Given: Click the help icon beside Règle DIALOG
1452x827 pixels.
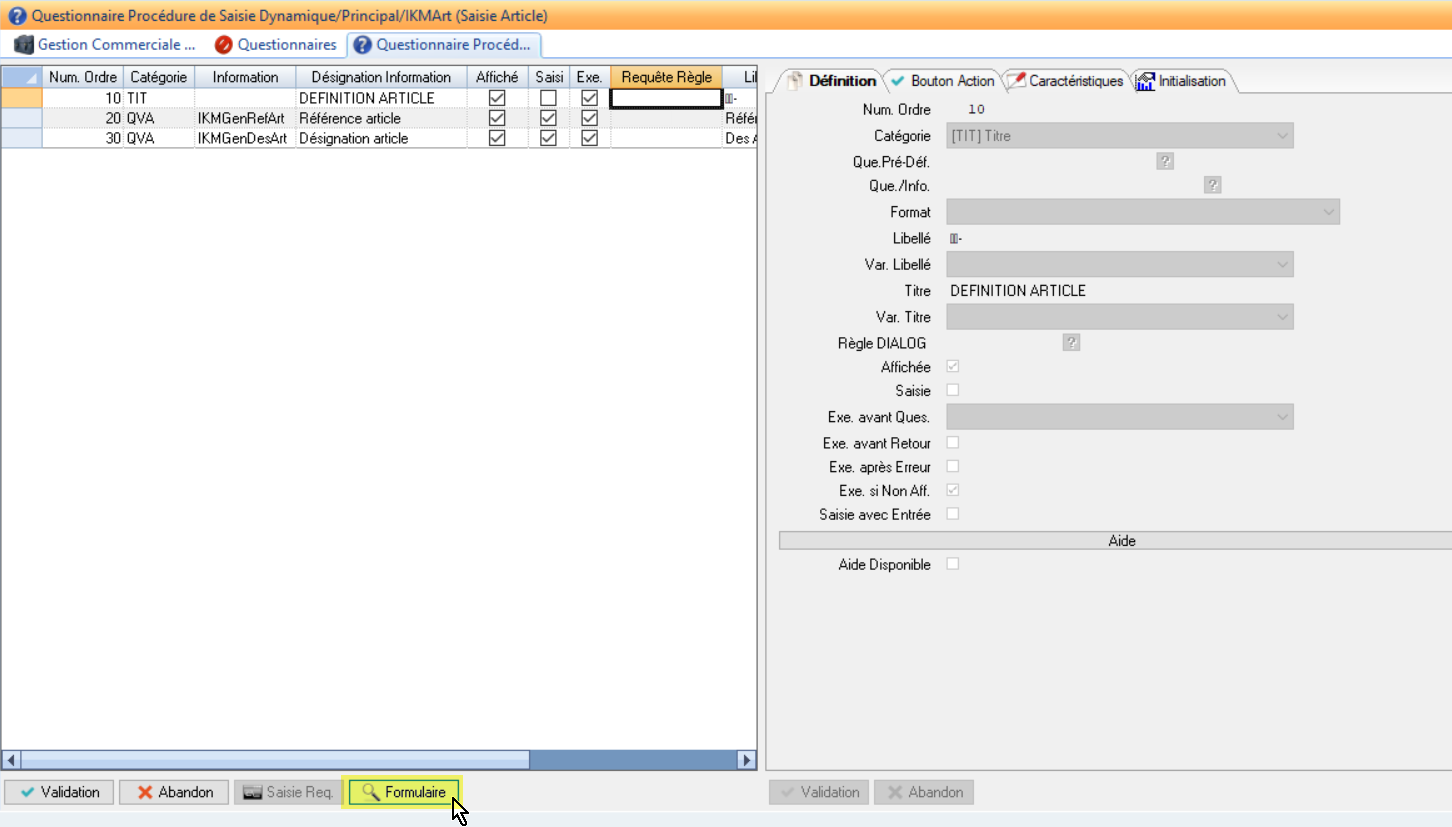Looking at the screenshot, I should coord(1071,343).
